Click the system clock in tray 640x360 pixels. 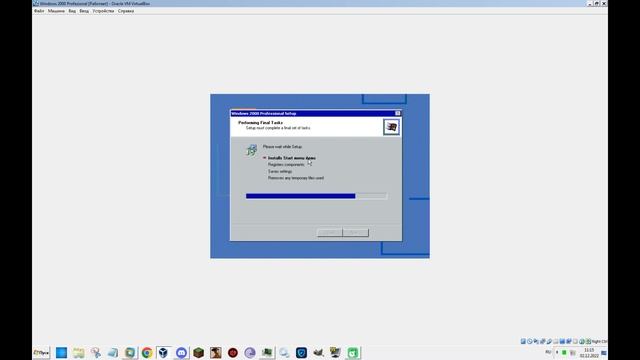(589, 353)
